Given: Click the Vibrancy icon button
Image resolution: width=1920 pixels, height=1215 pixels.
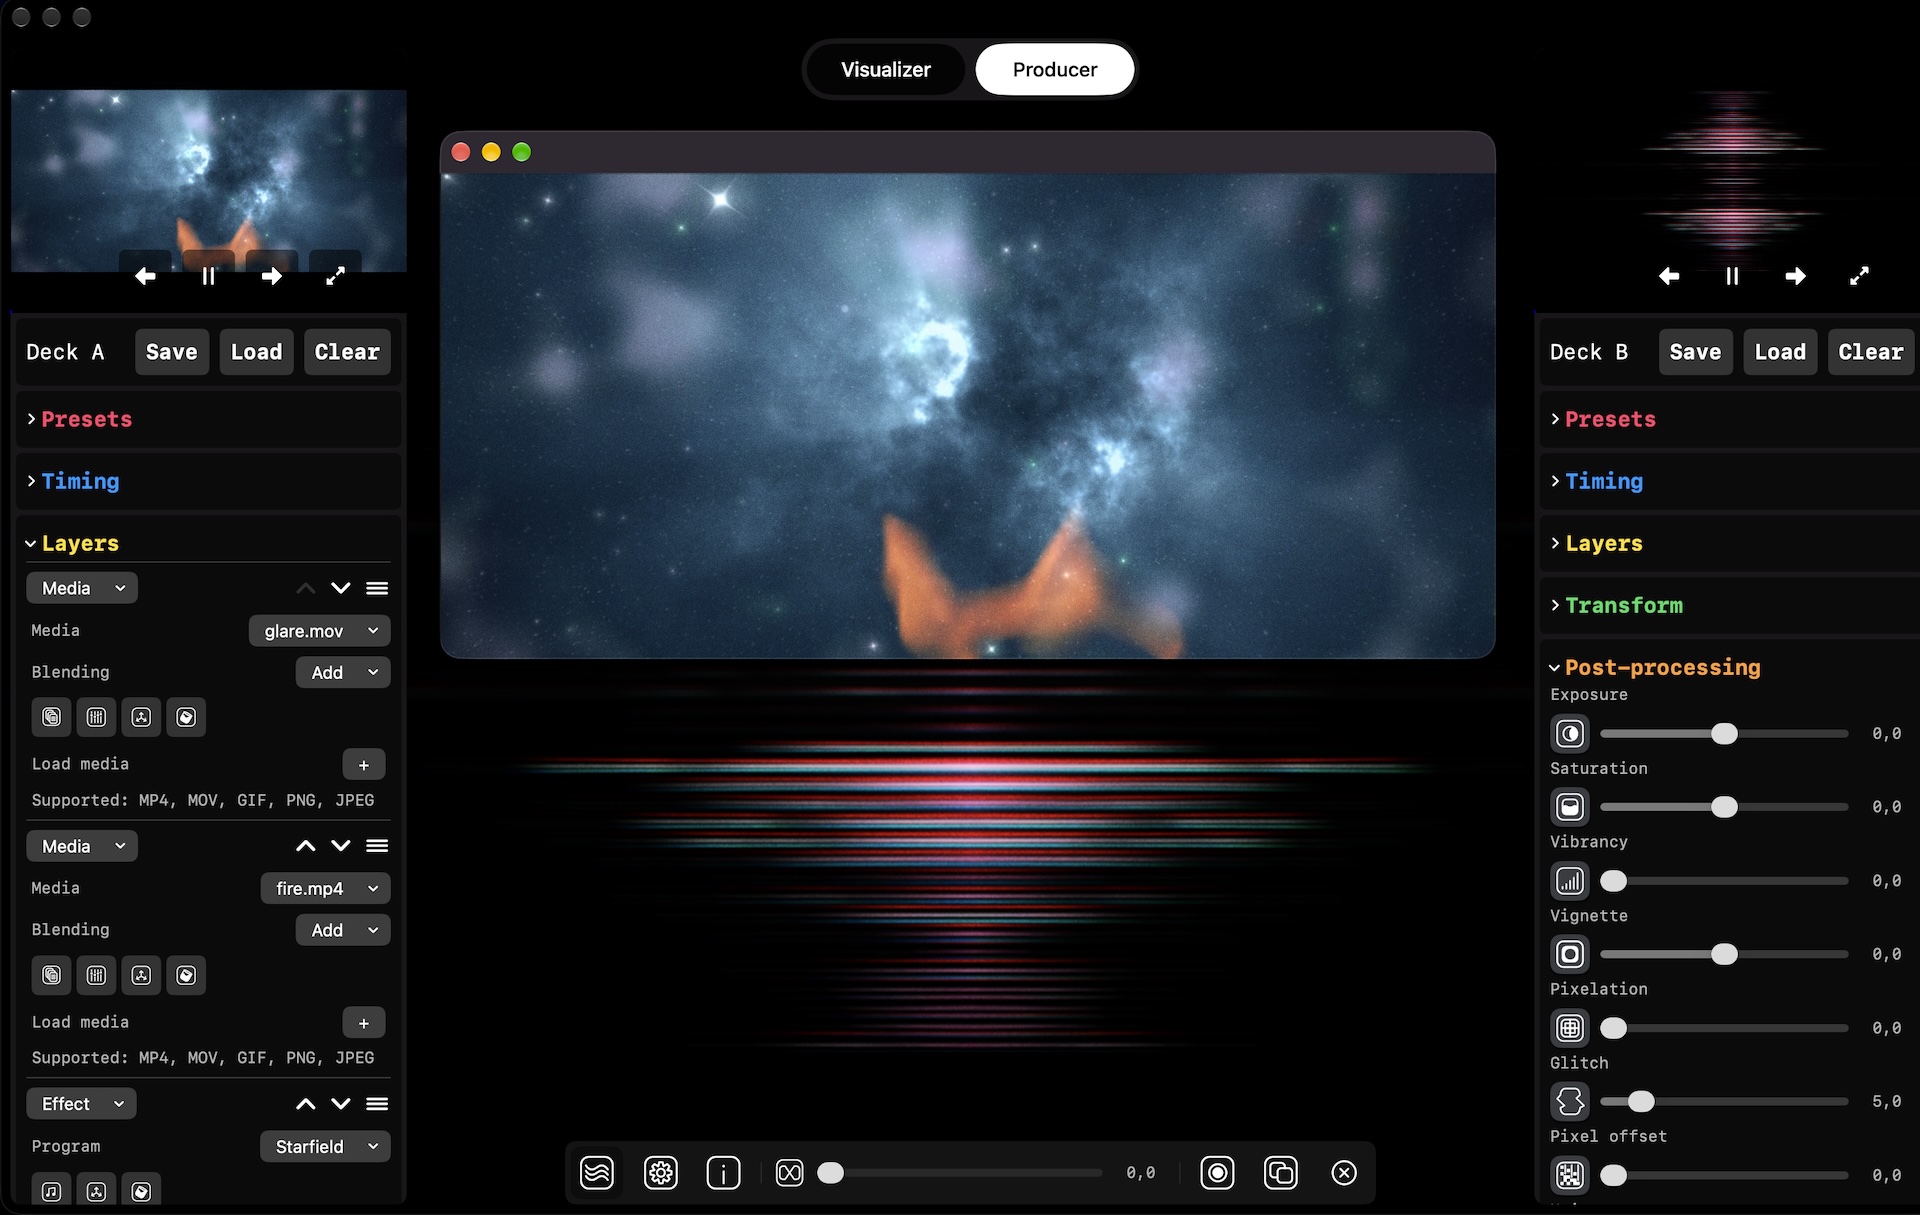Looking at the screenshot, I should click(x=1570, y=881).
